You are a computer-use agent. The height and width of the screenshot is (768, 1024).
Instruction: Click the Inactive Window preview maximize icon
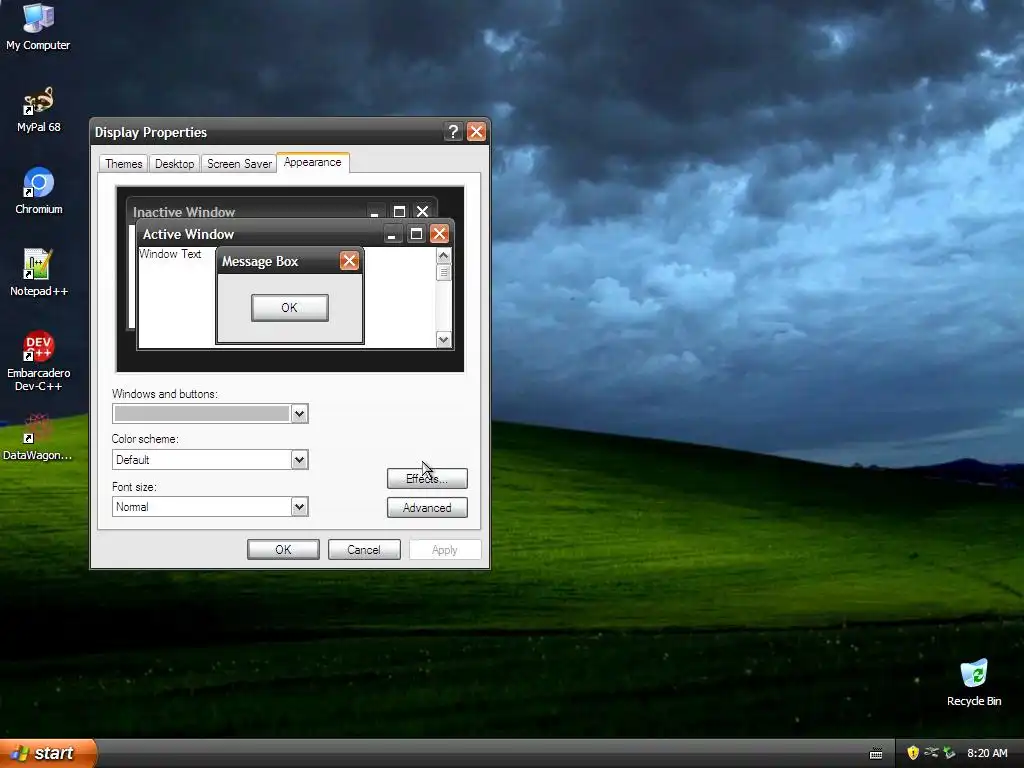click(x=399, y=211)
